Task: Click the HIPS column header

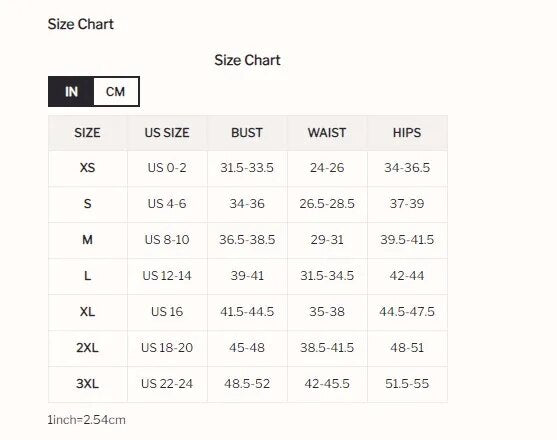Action: (x=407, y=133)
